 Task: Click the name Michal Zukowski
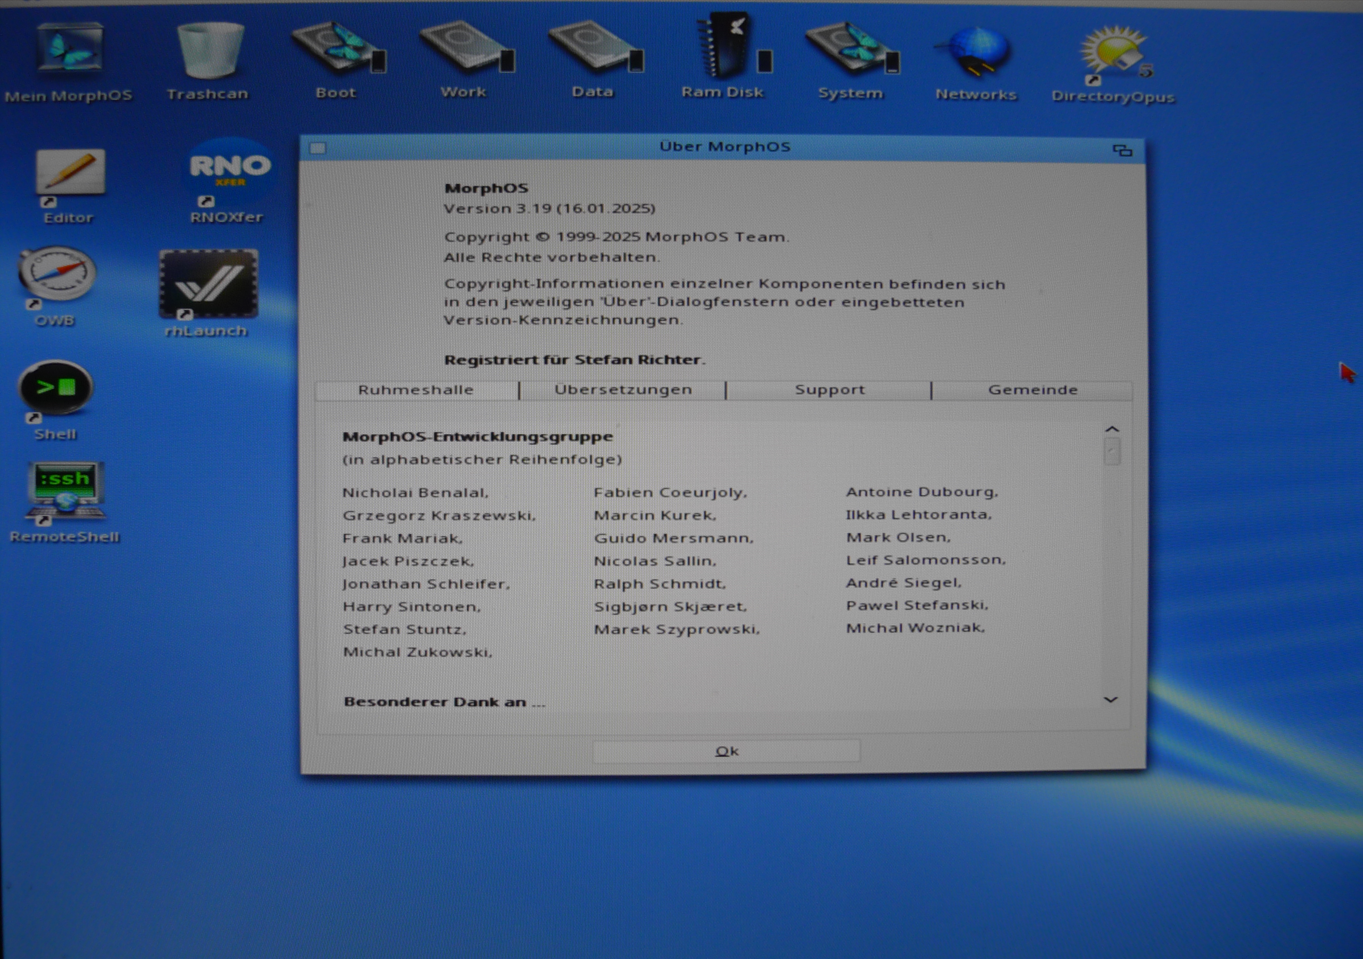417,652
